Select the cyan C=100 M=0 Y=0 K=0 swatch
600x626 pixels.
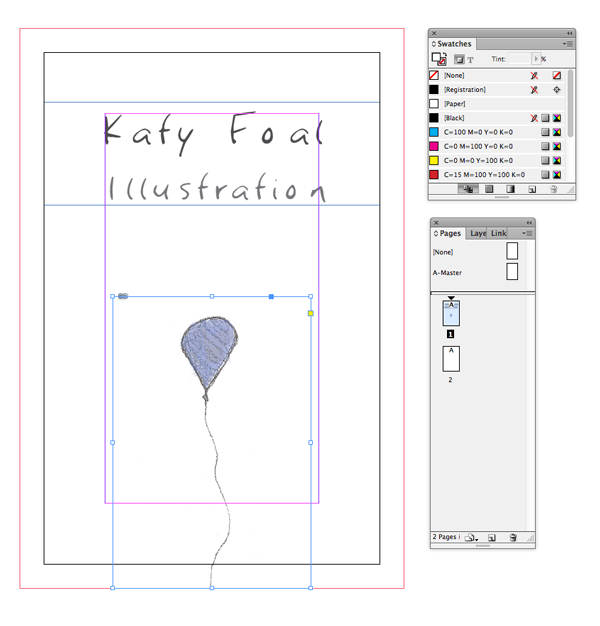coord(497,132)
